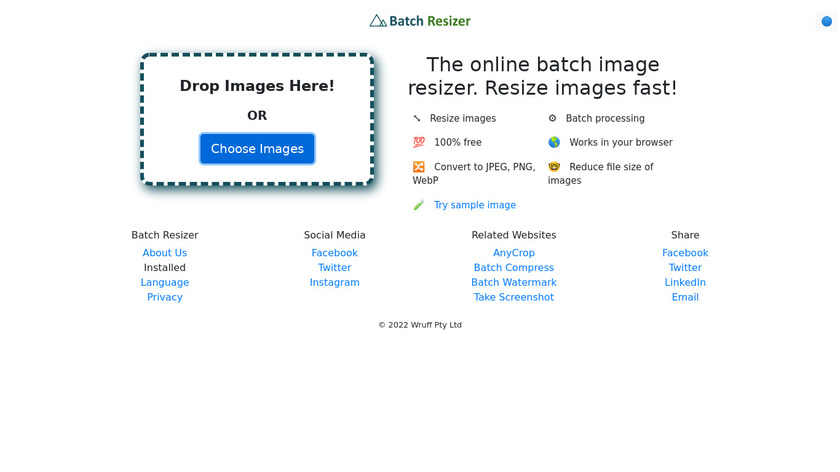Click the Reduce file size of images text
Viewport: 840px width, 472px height.
(601, 174)
